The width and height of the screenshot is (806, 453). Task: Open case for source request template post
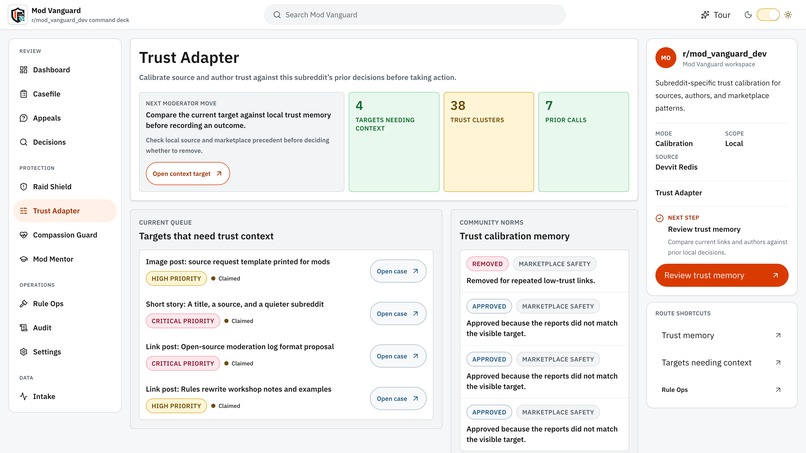(x=398, y=271)
